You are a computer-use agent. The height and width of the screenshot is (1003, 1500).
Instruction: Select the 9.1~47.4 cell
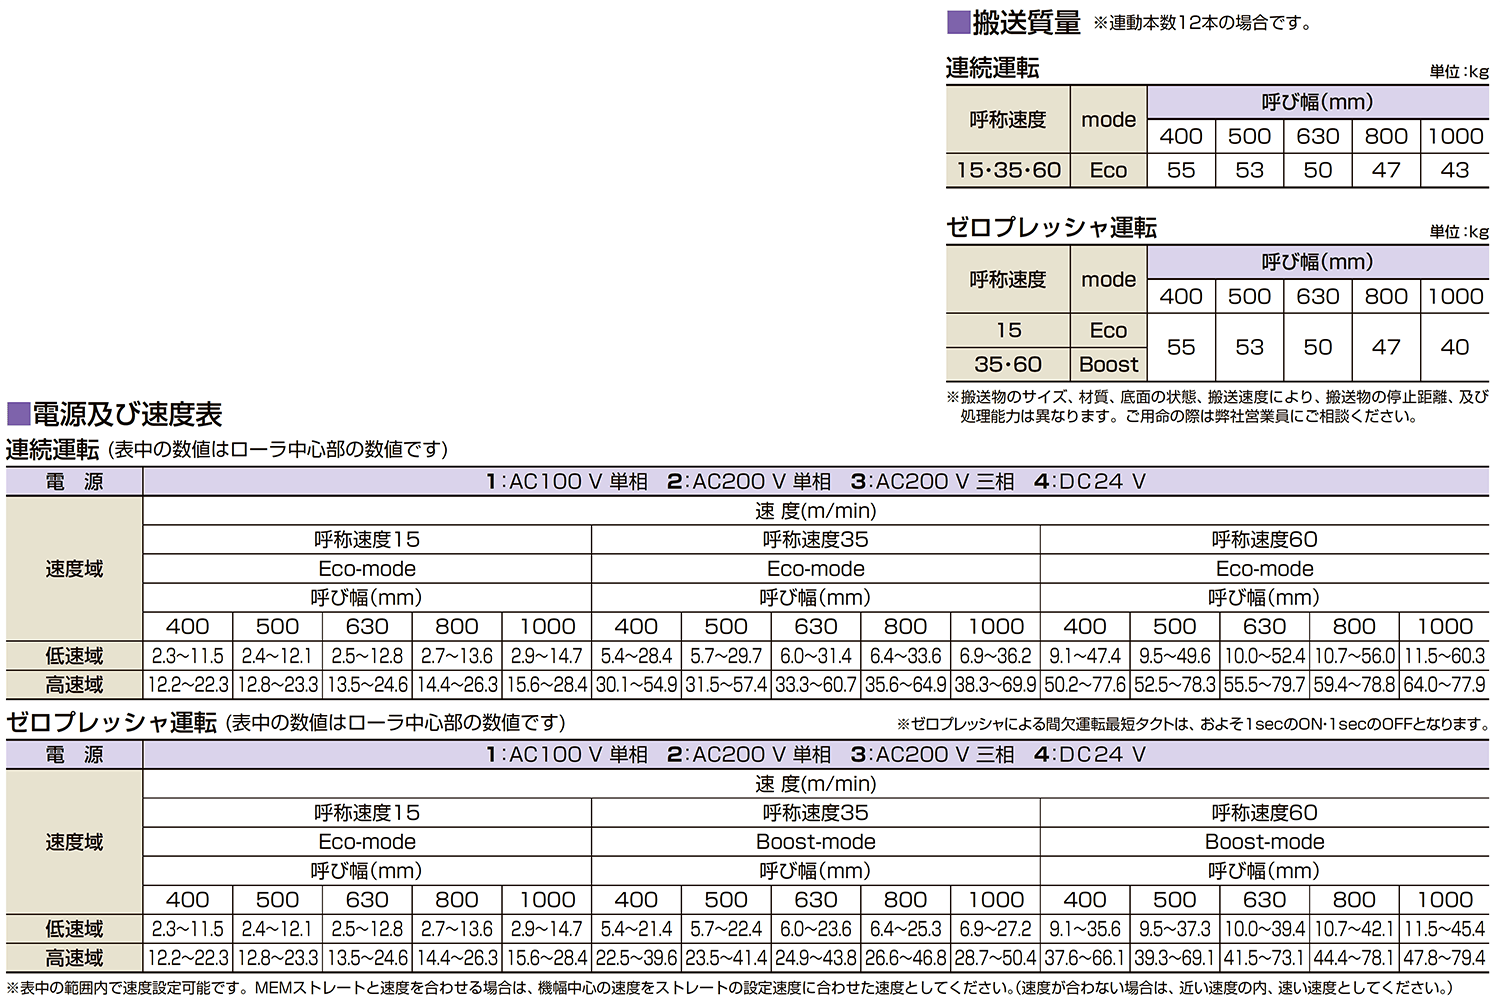tap(1085, 656)
